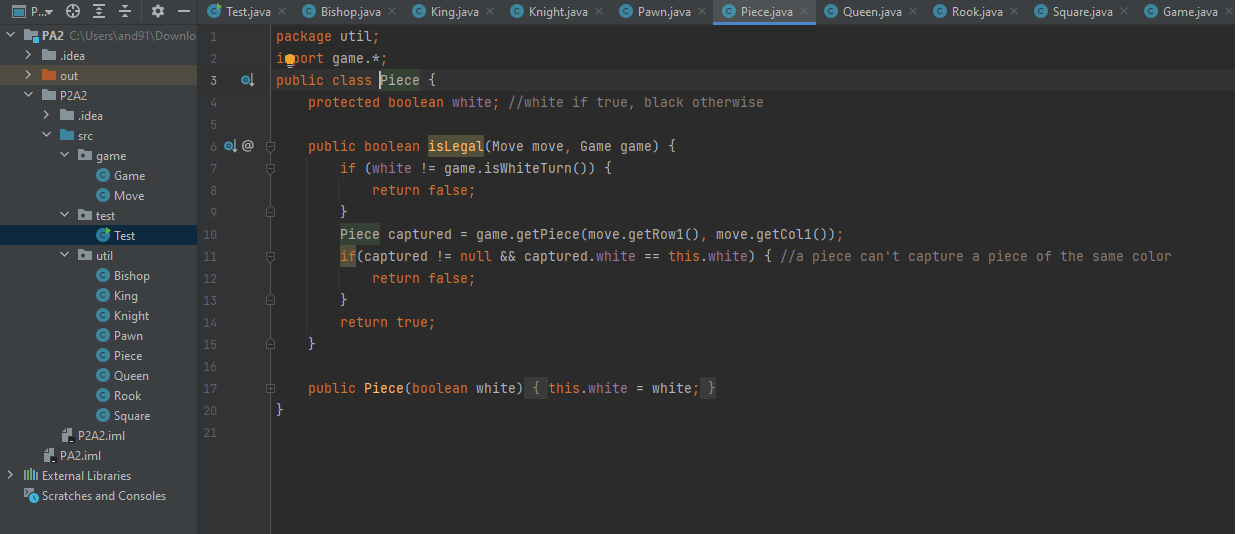The height and width of the screenshot is (534, 1246).
Task: Close the Square.java tab
Action: 1123,12
